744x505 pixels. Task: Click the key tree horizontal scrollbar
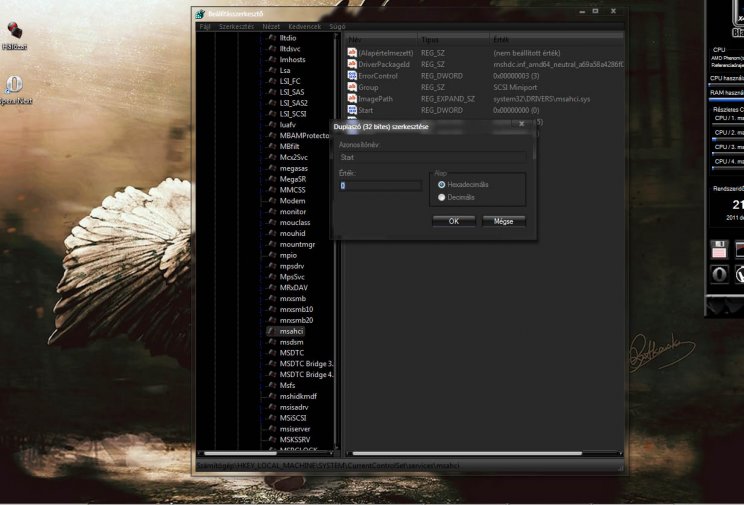tap(266, 453)
